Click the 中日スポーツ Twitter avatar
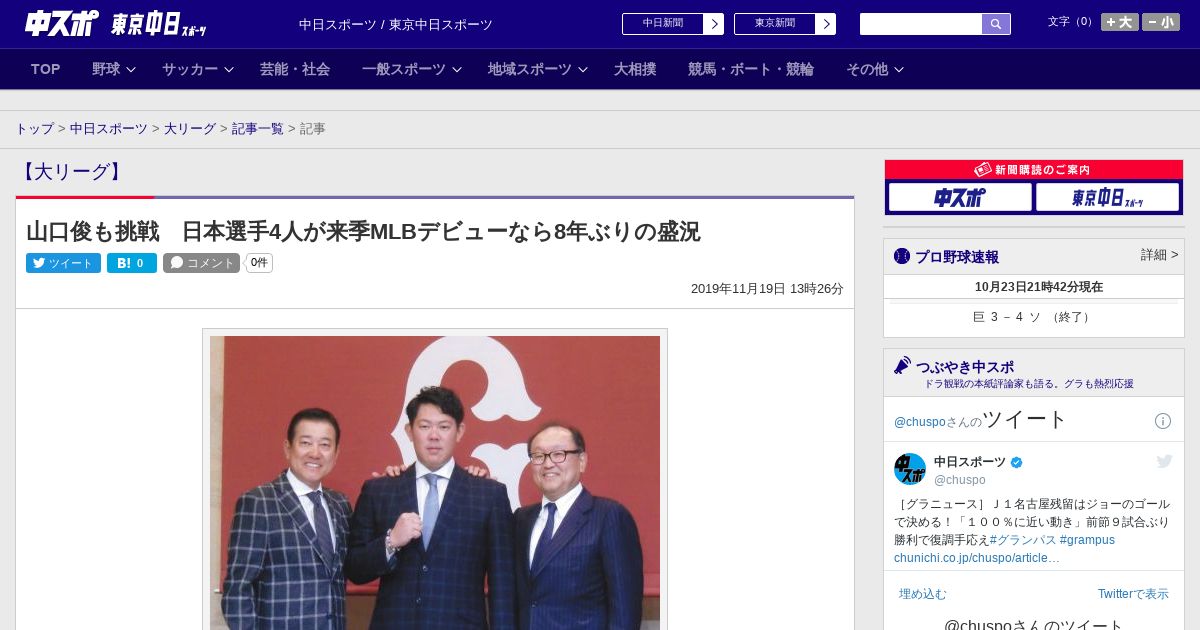The width and height of the screenshot is (1200, 630). pyautogui.click(x=910, y=469)
